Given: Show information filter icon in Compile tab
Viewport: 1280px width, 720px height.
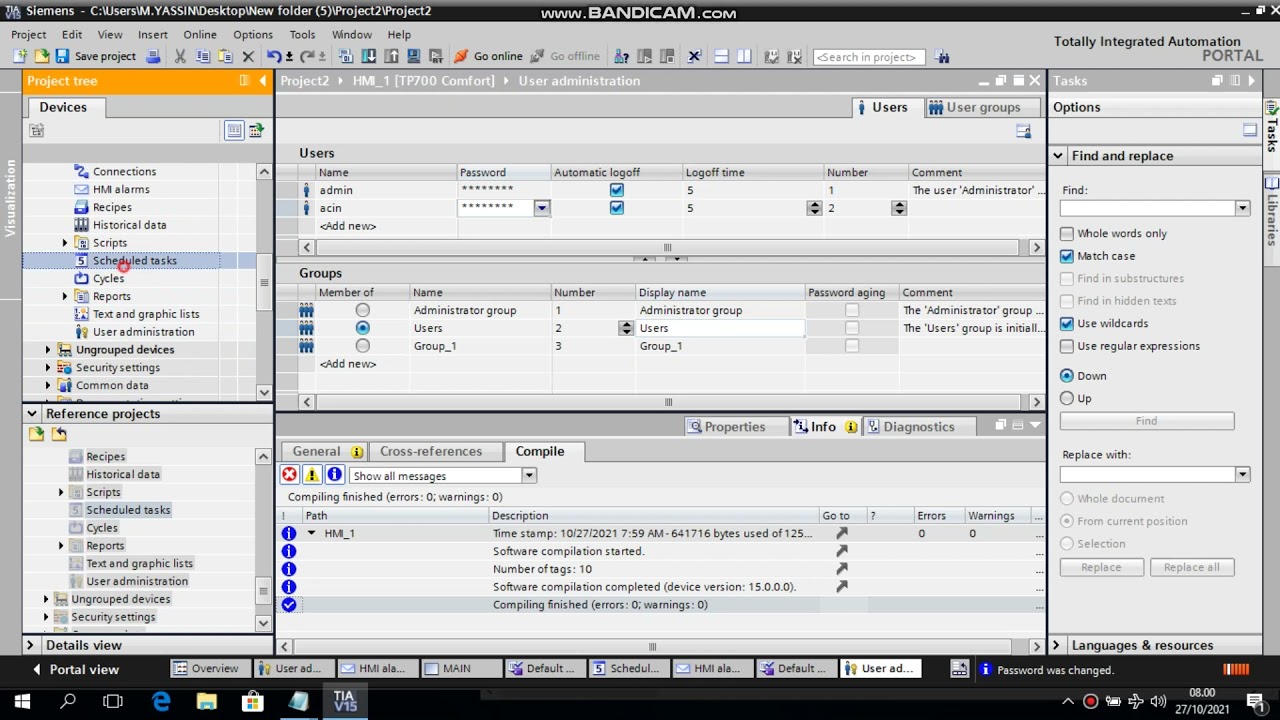Looking at the screenshot, I should pos(334,475).
